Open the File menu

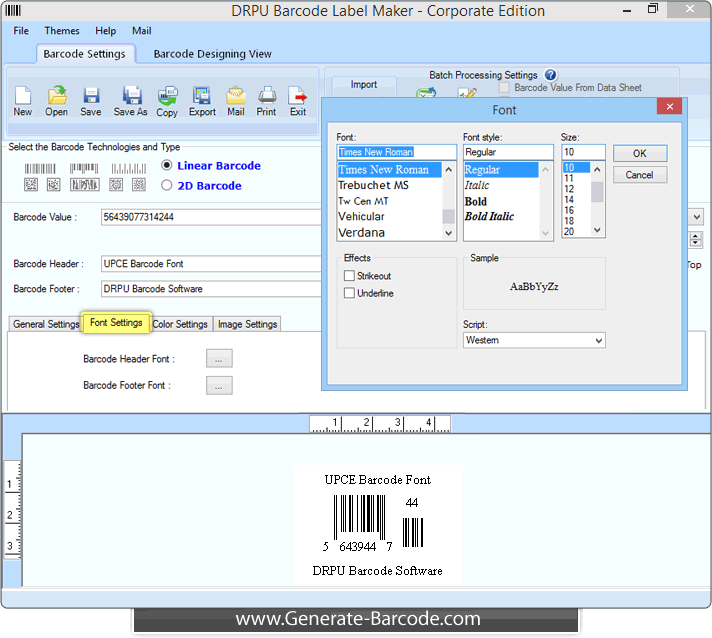(x=21, y=31)
